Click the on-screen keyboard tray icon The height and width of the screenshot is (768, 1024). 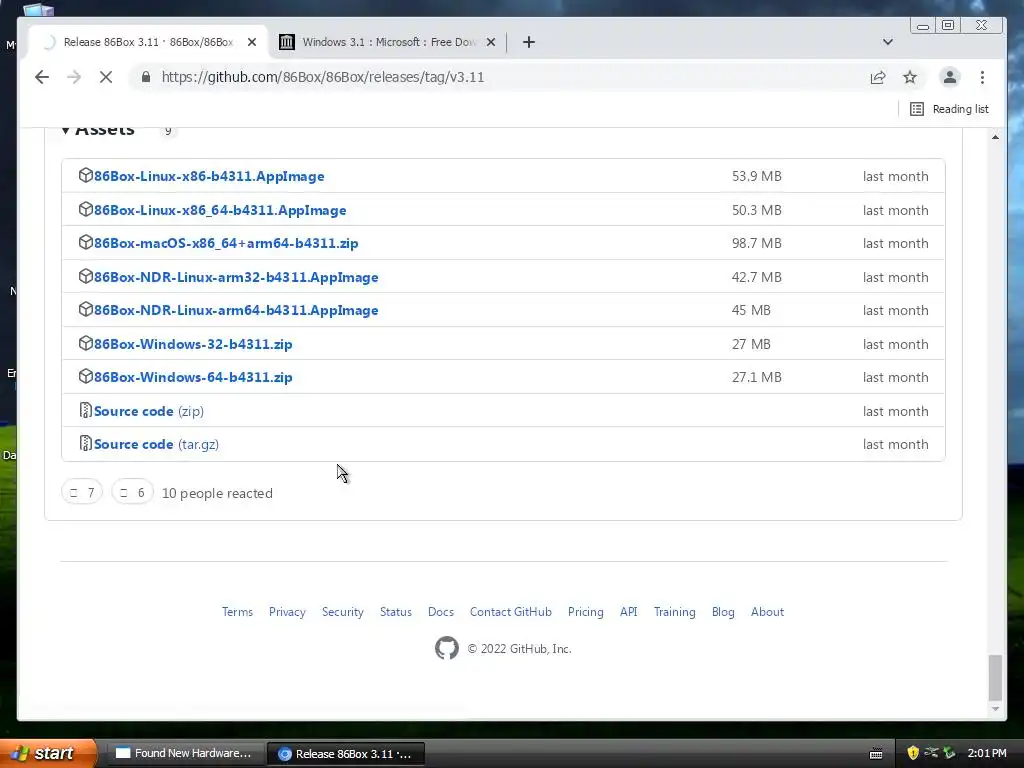(876, 754)
